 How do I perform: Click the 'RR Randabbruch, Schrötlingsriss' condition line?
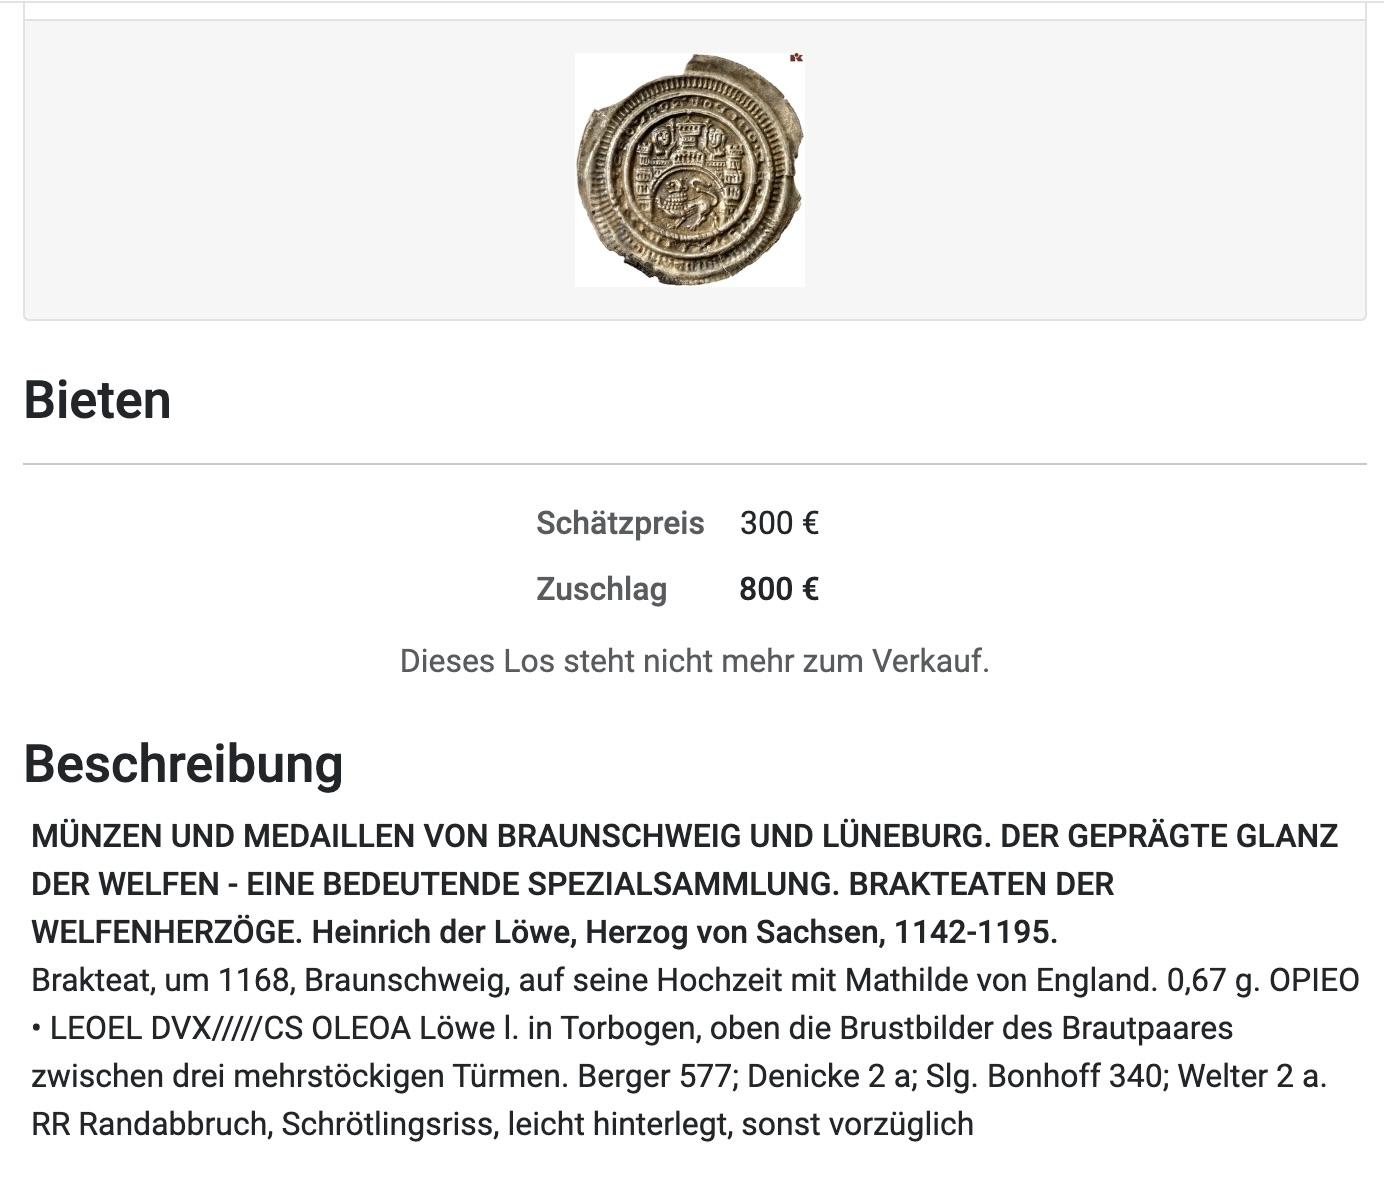click(265, 1124)
